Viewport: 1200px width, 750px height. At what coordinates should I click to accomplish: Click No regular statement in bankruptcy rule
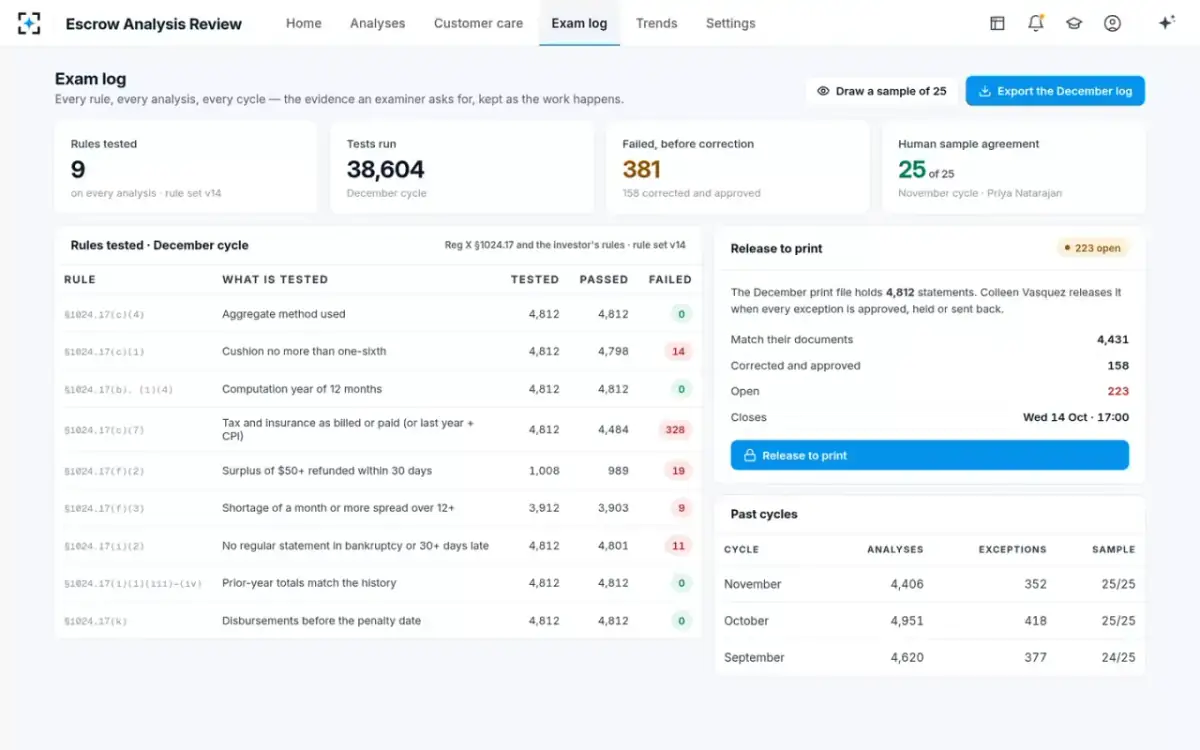click(x=355, y=546)
